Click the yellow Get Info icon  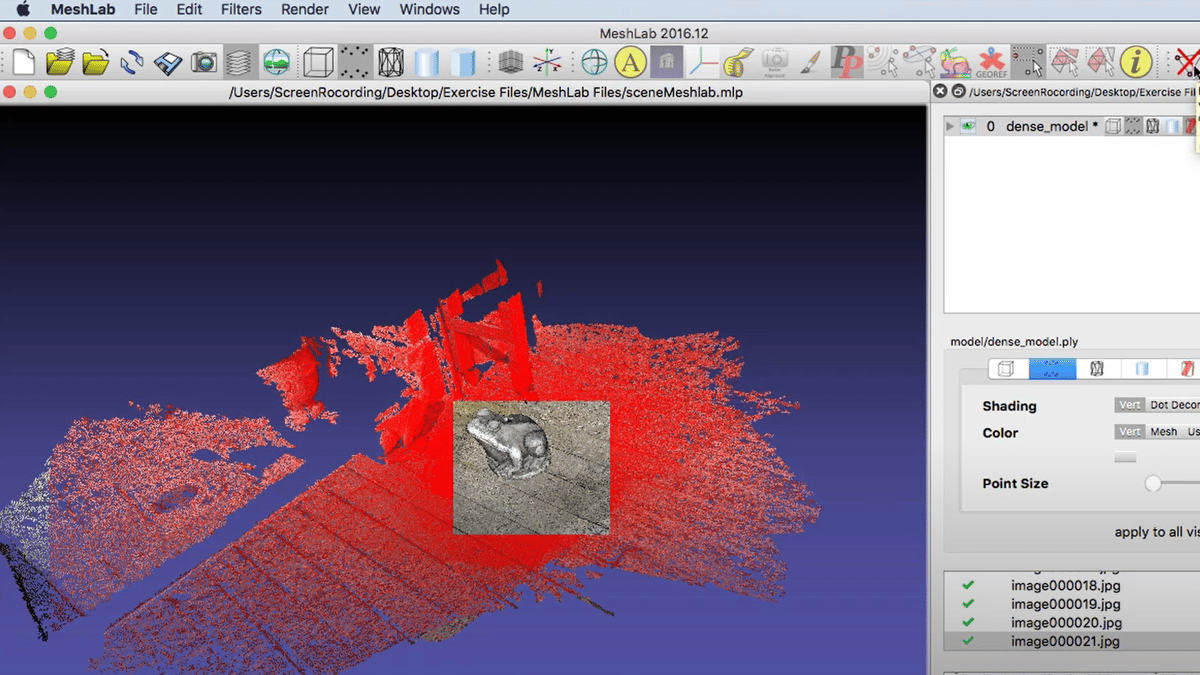click(x=1135, y=62)
